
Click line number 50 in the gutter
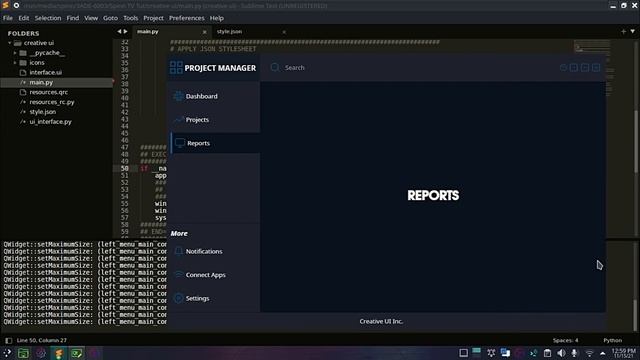[x=124, y=169]
